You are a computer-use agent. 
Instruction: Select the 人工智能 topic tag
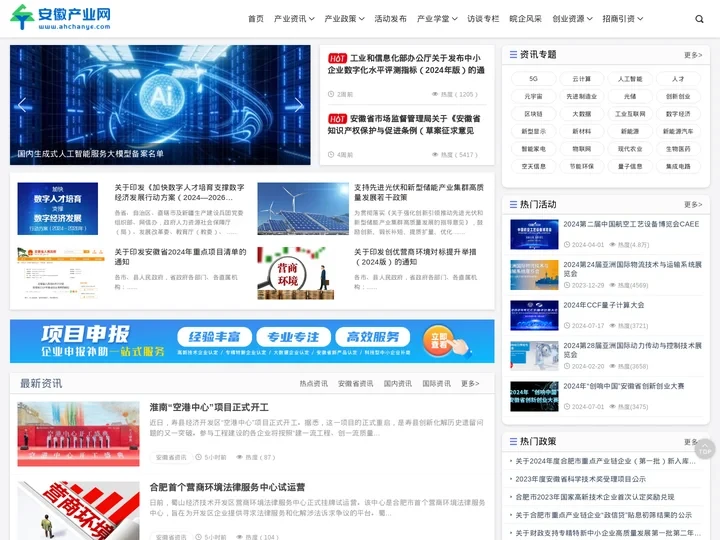point(630,79)
